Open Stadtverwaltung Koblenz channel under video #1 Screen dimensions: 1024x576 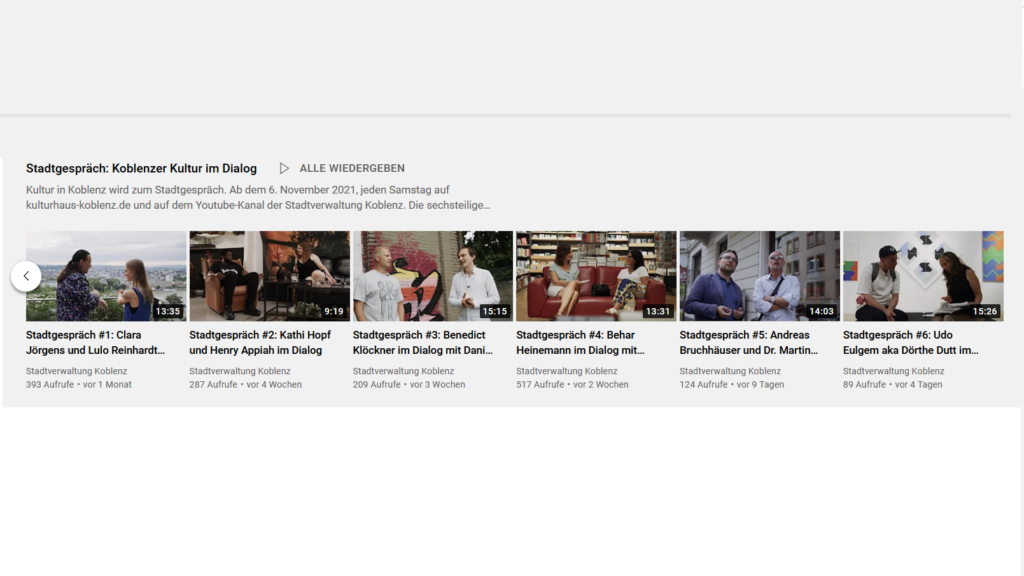pyautogui.click(x=76, y=371)
